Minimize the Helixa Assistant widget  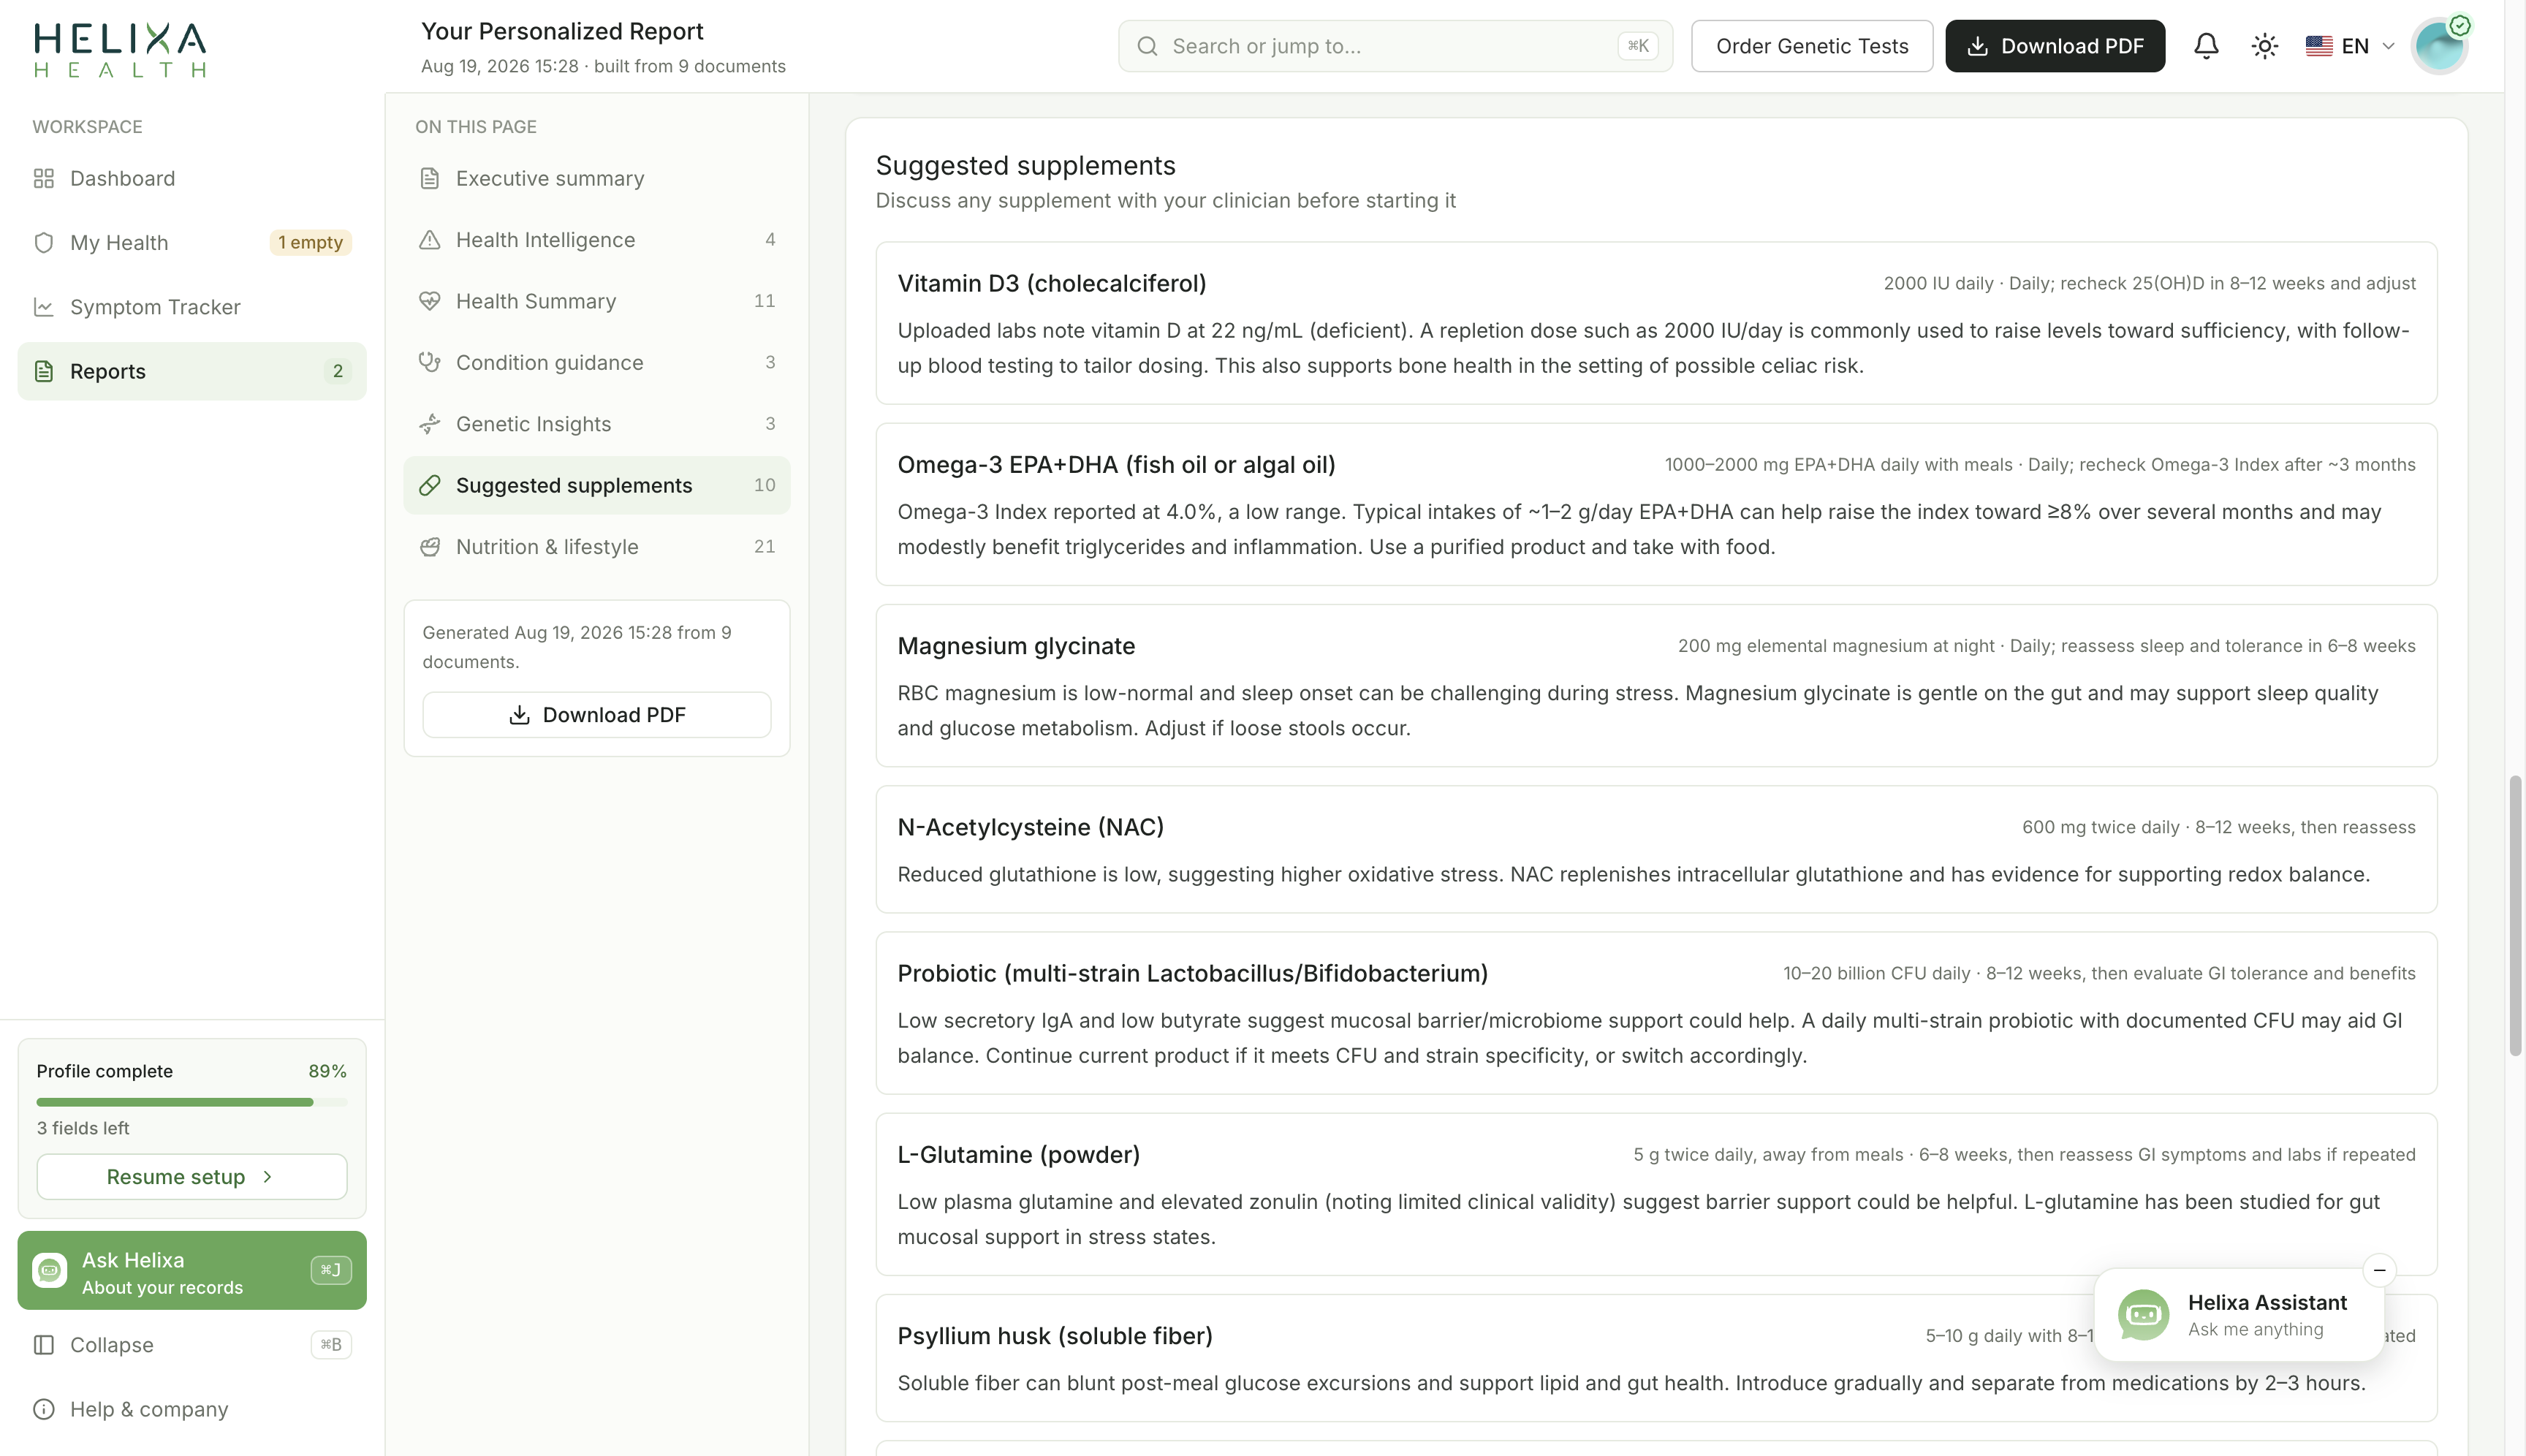pyautogui.click(x=2380, y=1270)
